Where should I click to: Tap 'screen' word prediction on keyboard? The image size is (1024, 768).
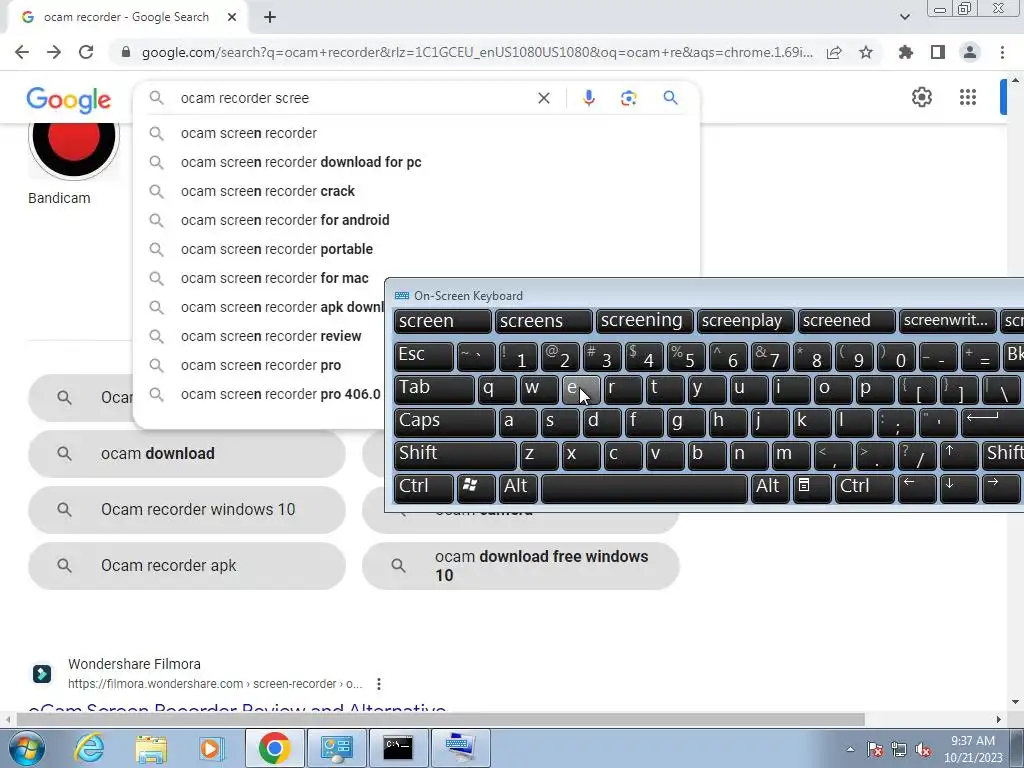tap(442, 321)
